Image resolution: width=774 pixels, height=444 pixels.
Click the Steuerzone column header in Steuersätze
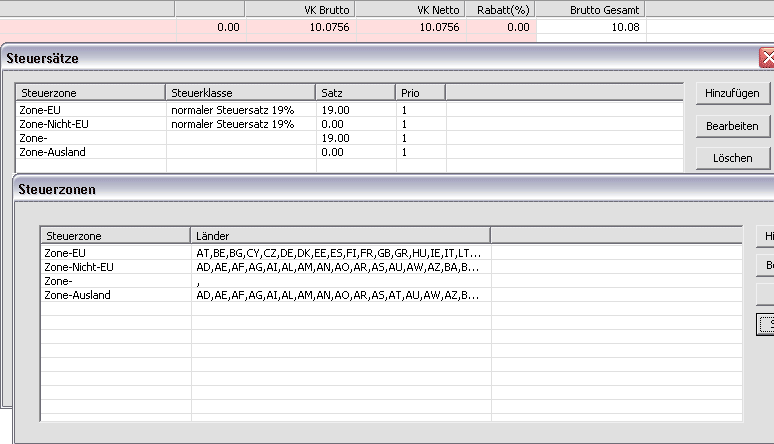point(90,93)
